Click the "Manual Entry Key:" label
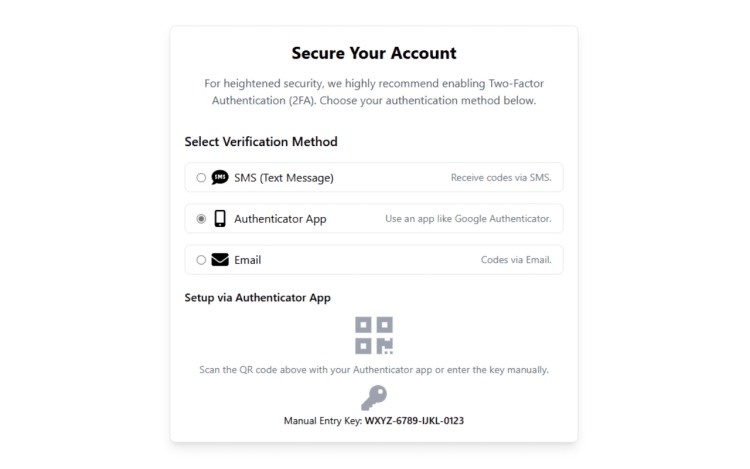 click(x=323, y=421)
